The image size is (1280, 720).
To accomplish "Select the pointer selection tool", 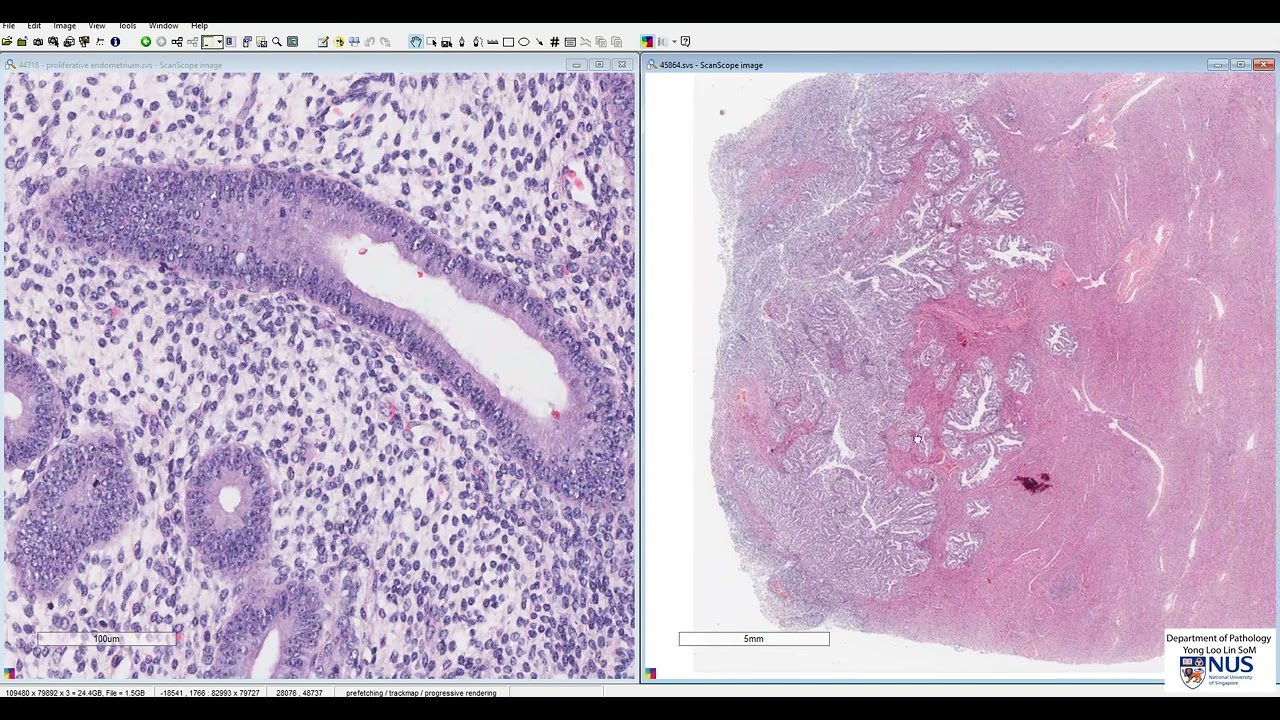I will coord(431,42).
